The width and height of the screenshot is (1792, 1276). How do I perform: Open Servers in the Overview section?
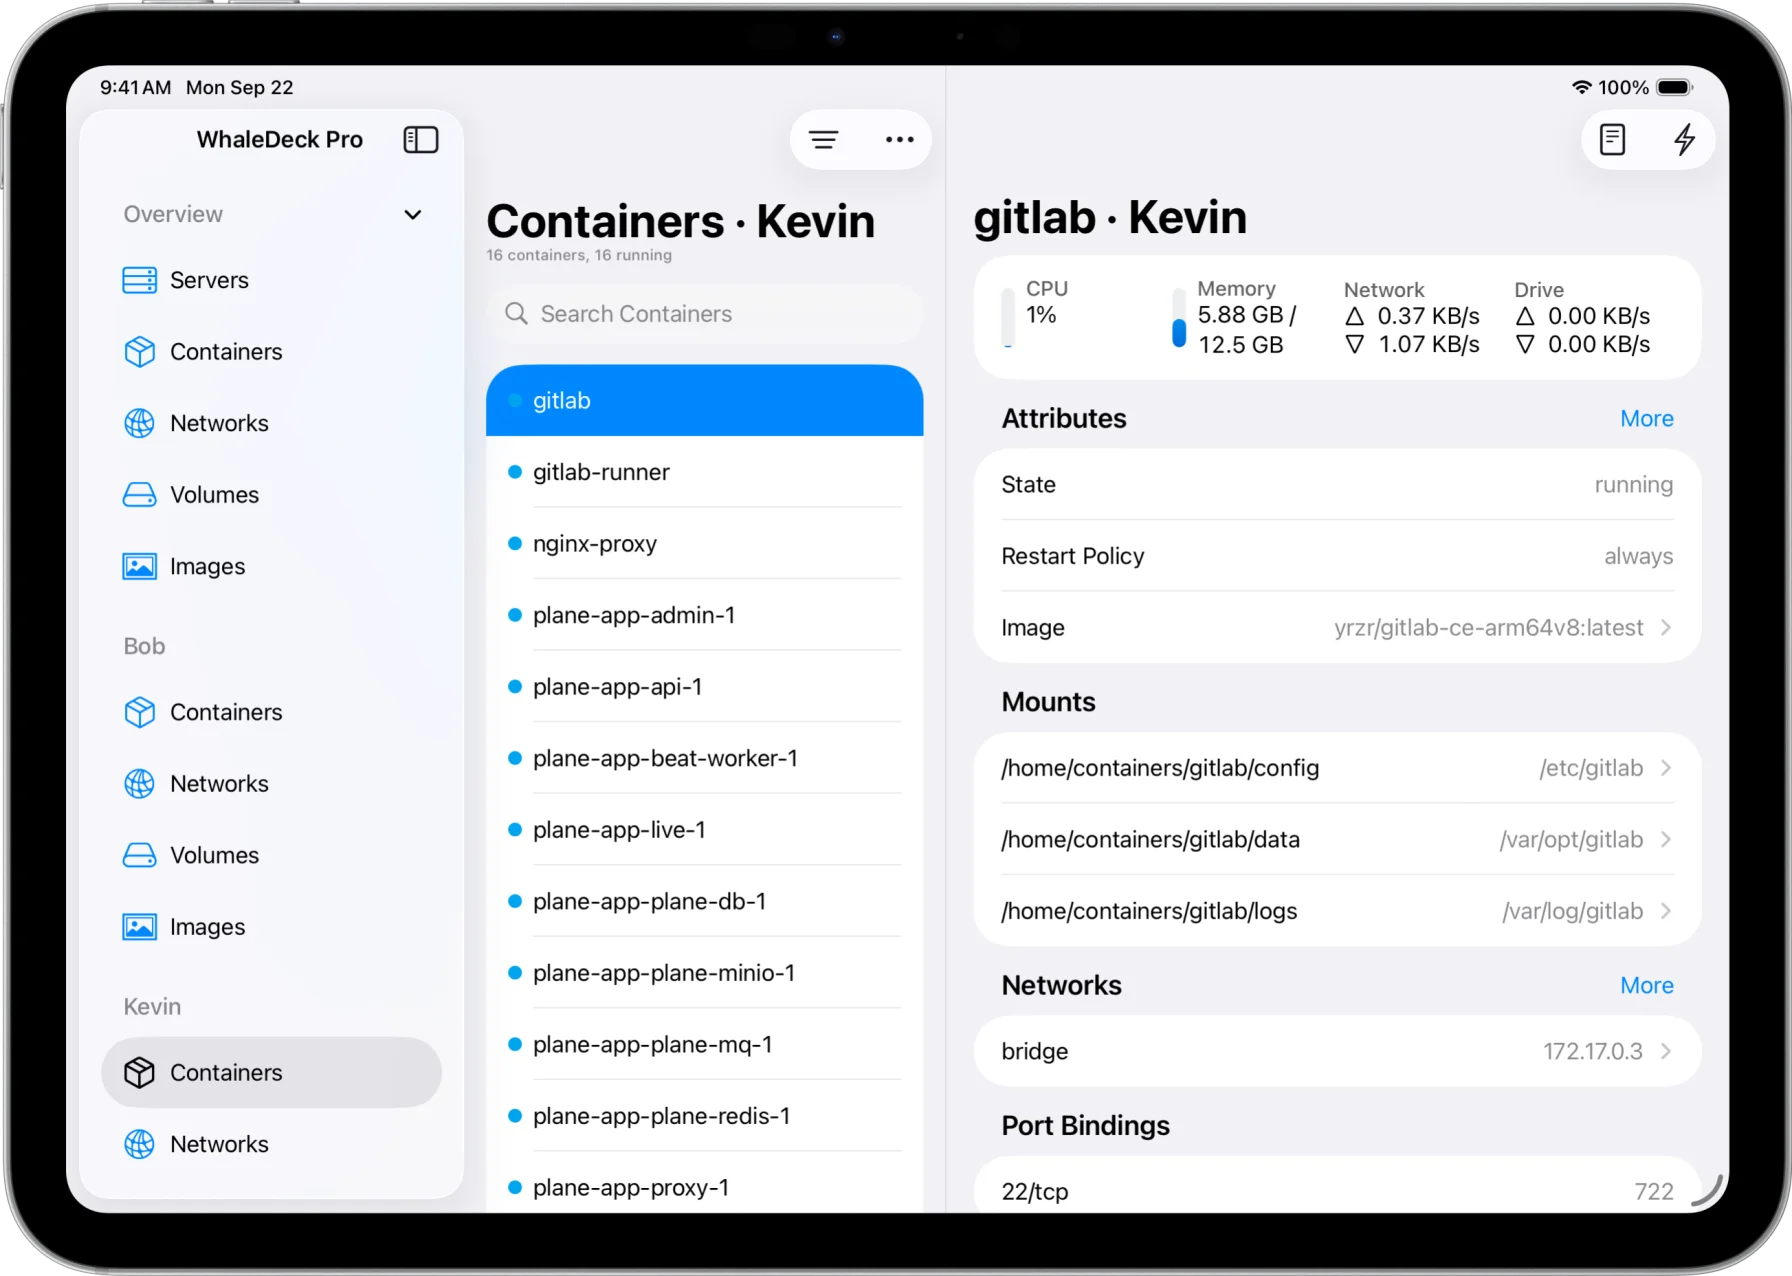coord(208,280)
